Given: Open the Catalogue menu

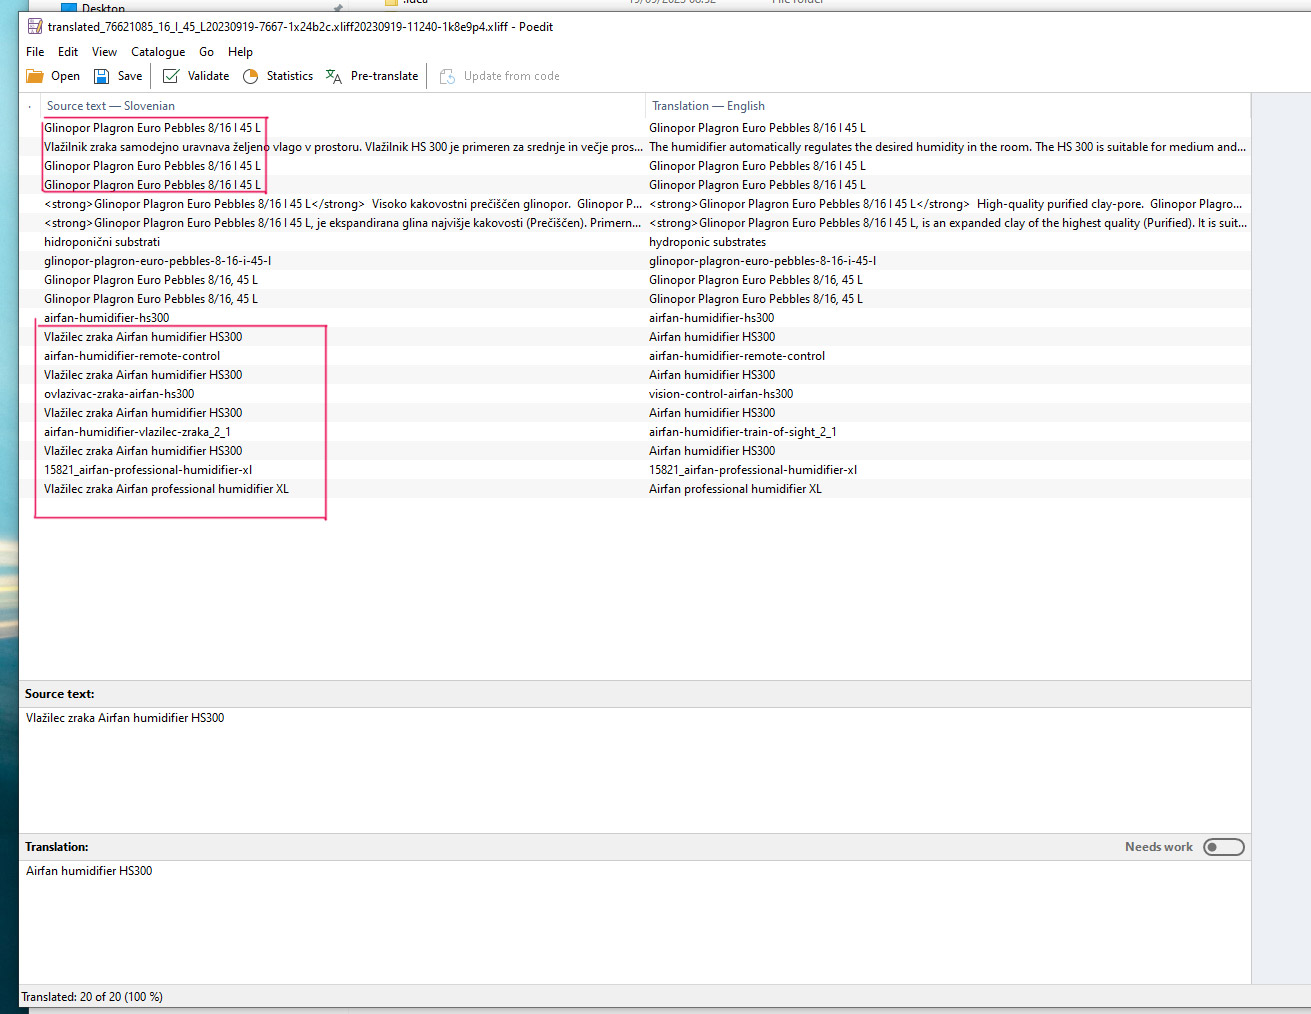Looking at the screenshot, I should (x=158, y=52).
